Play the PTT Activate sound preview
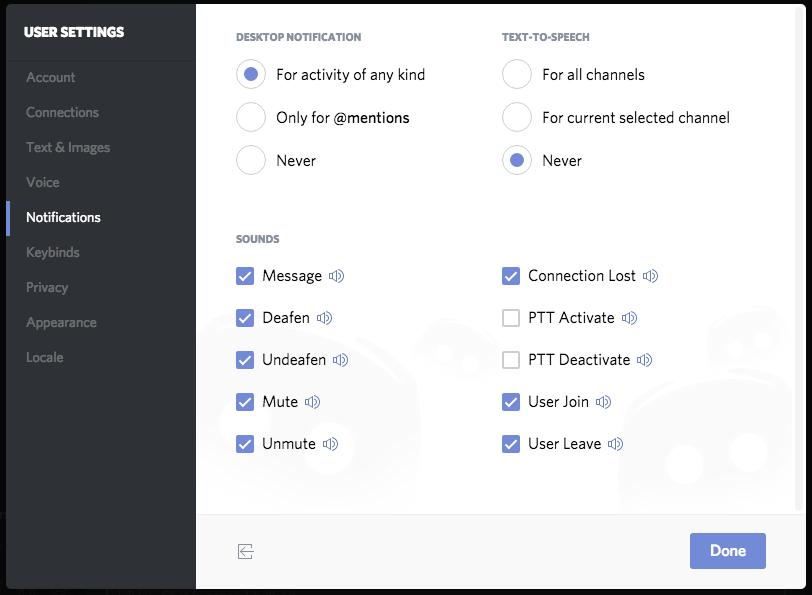812x595 pixels. [x=630, y=318]
